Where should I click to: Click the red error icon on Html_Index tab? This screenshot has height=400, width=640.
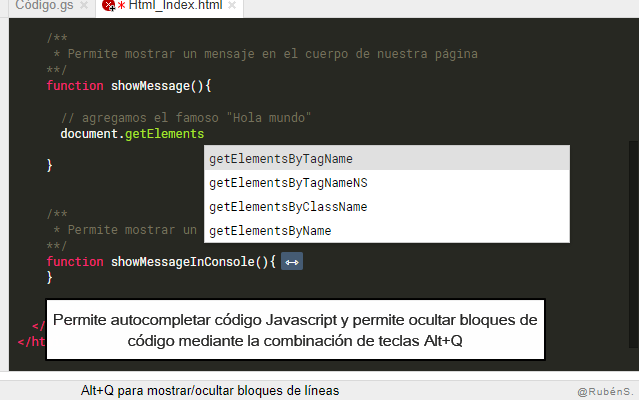[x=108, y=5]
